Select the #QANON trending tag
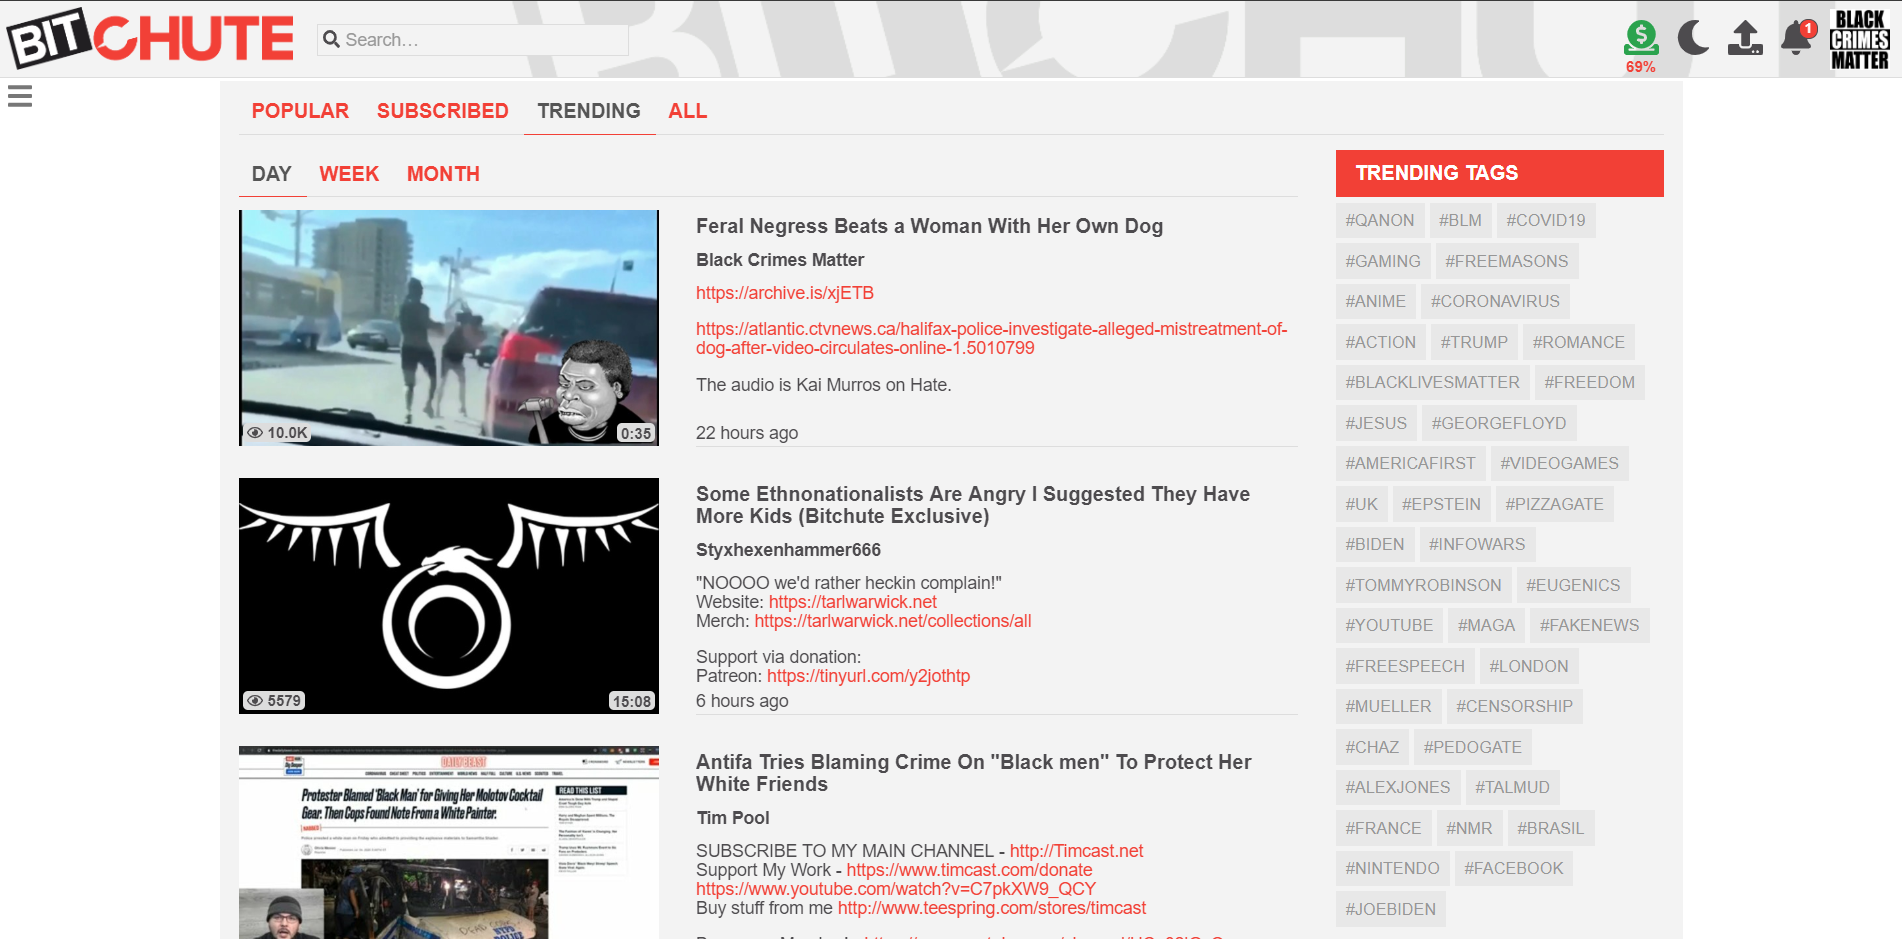The image size is (1902, 939). [x=1380, y=220]
